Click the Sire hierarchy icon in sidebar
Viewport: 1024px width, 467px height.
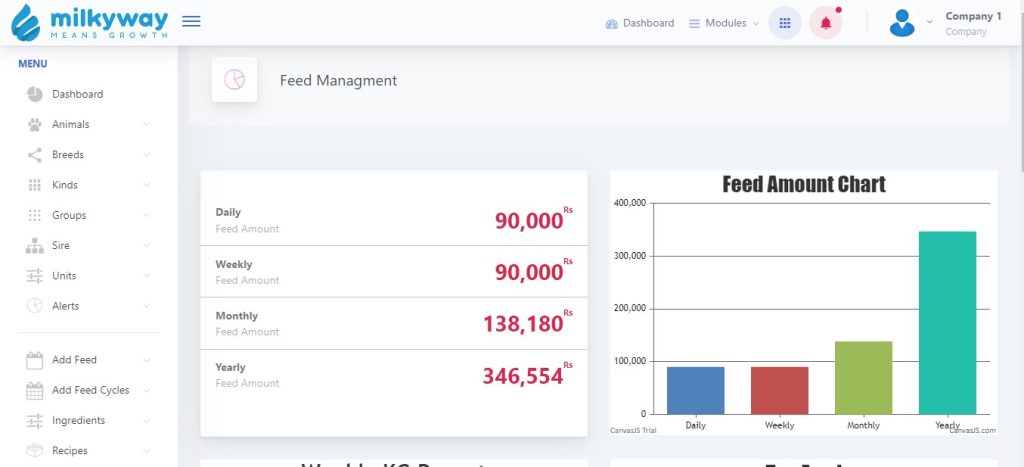pos(35,246)
